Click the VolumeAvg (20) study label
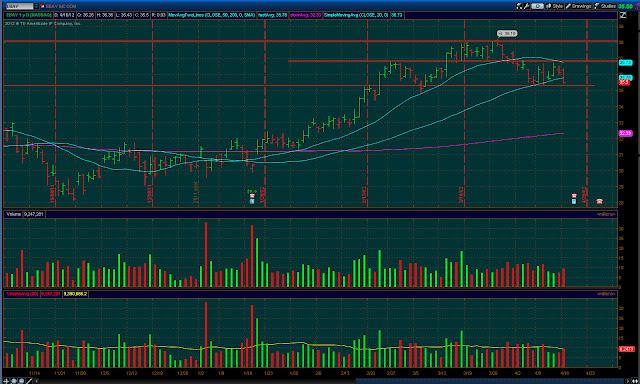Image resolution: width=640 pixels, height=384 pixels. (22, 294)
